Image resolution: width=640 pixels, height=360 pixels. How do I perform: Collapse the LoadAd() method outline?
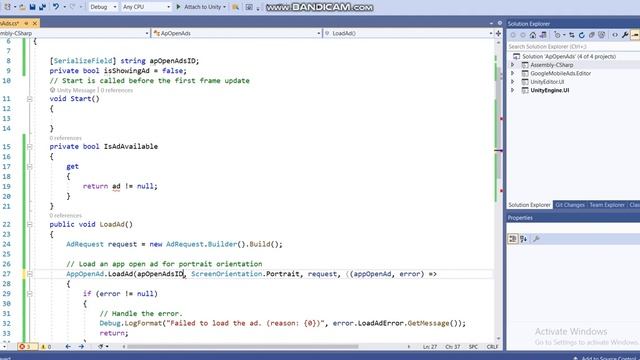pos(29,224)
